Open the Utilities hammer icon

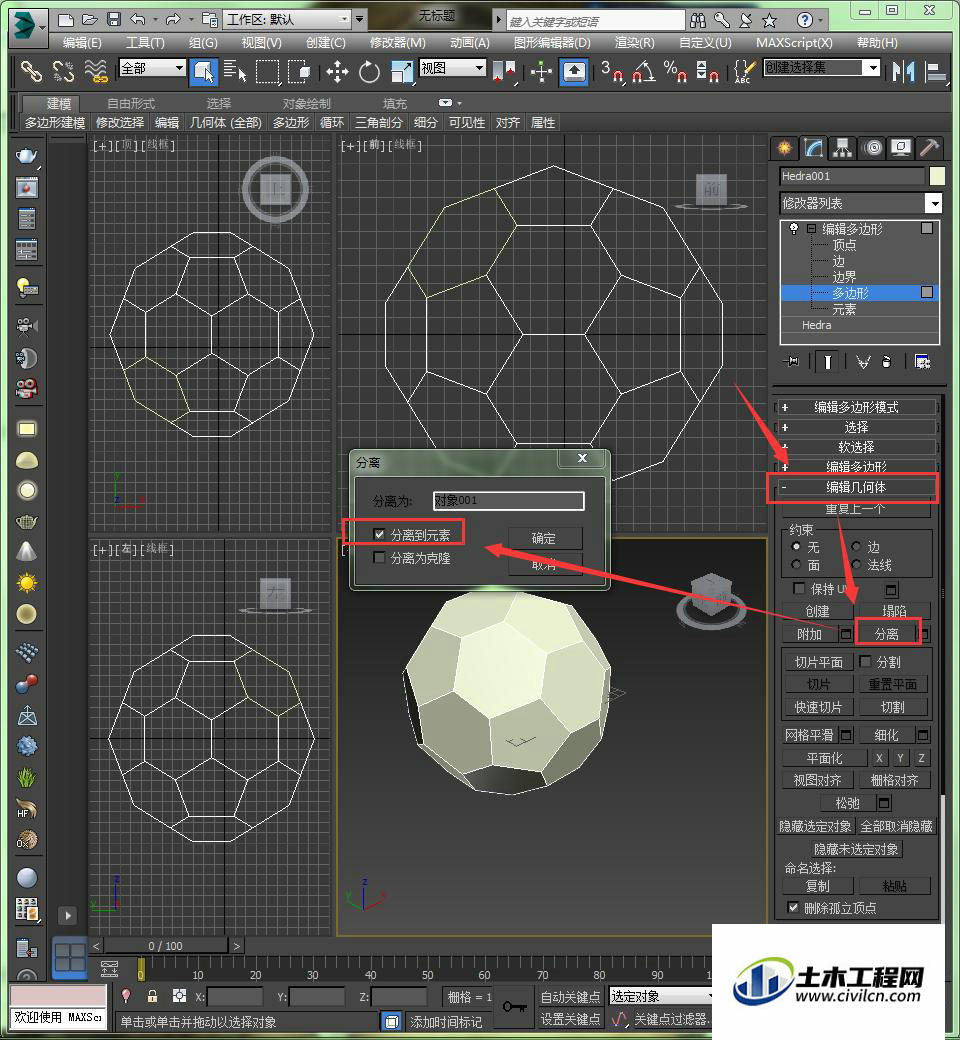point(929,148)
